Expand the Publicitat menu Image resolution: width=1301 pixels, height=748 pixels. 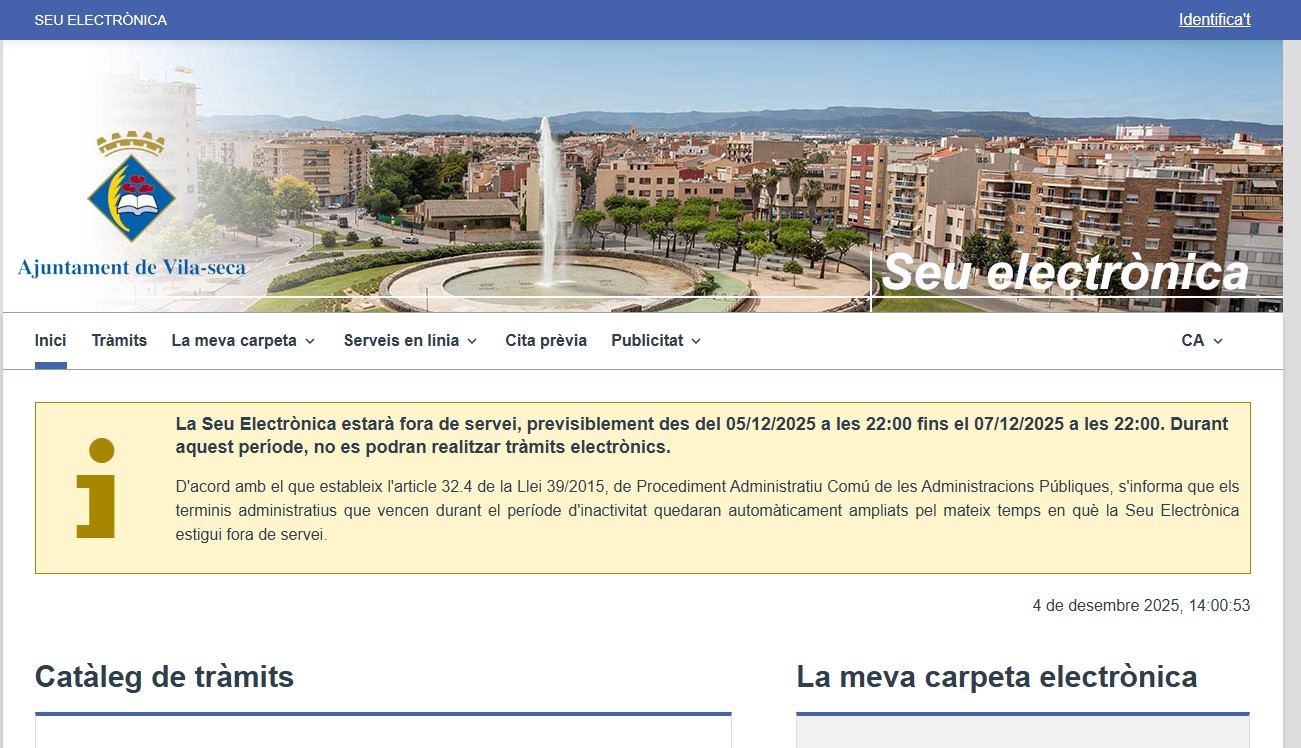(x=647, y=341)
